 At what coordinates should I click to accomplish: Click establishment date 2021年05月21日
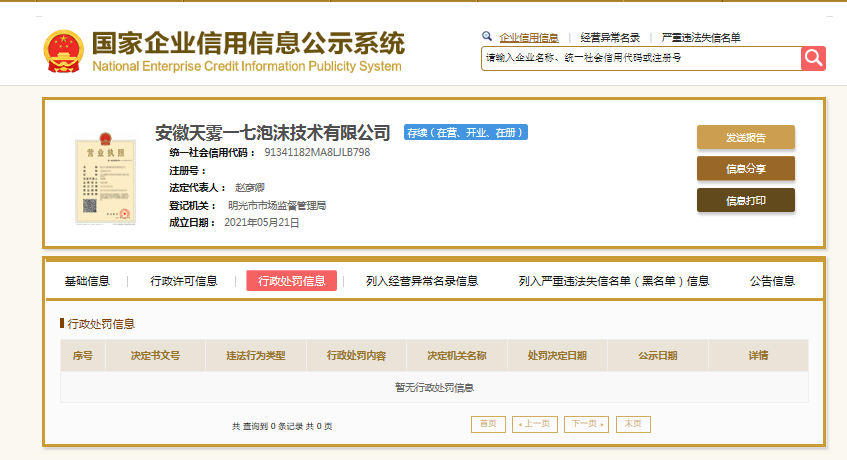pyautogui.click(x=261, y=222)
